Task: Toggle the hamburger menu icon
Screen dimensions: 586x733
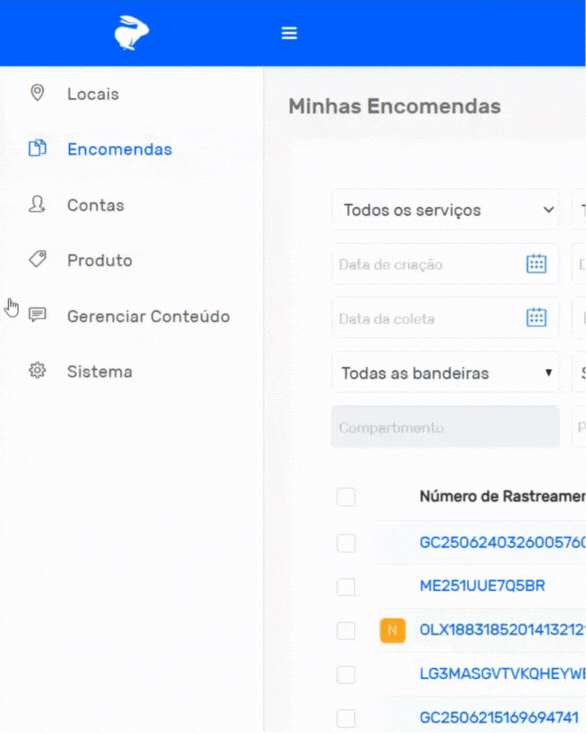Action: tap(289, 33)
